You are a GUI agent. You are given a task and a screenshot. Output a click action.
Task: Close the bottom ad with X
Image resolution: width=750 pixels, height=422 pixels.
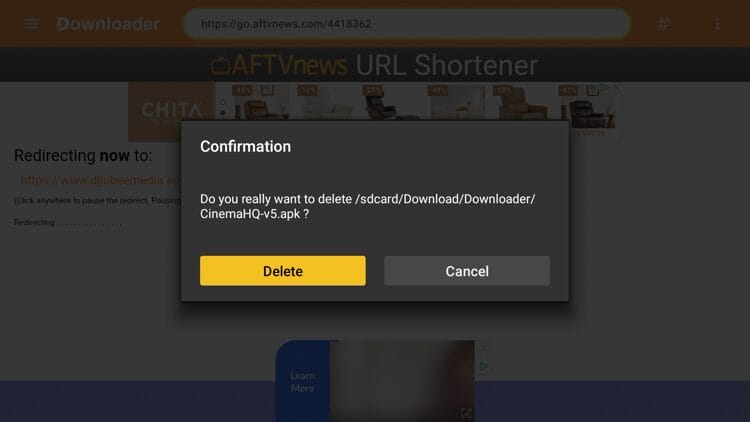[484, 349]
